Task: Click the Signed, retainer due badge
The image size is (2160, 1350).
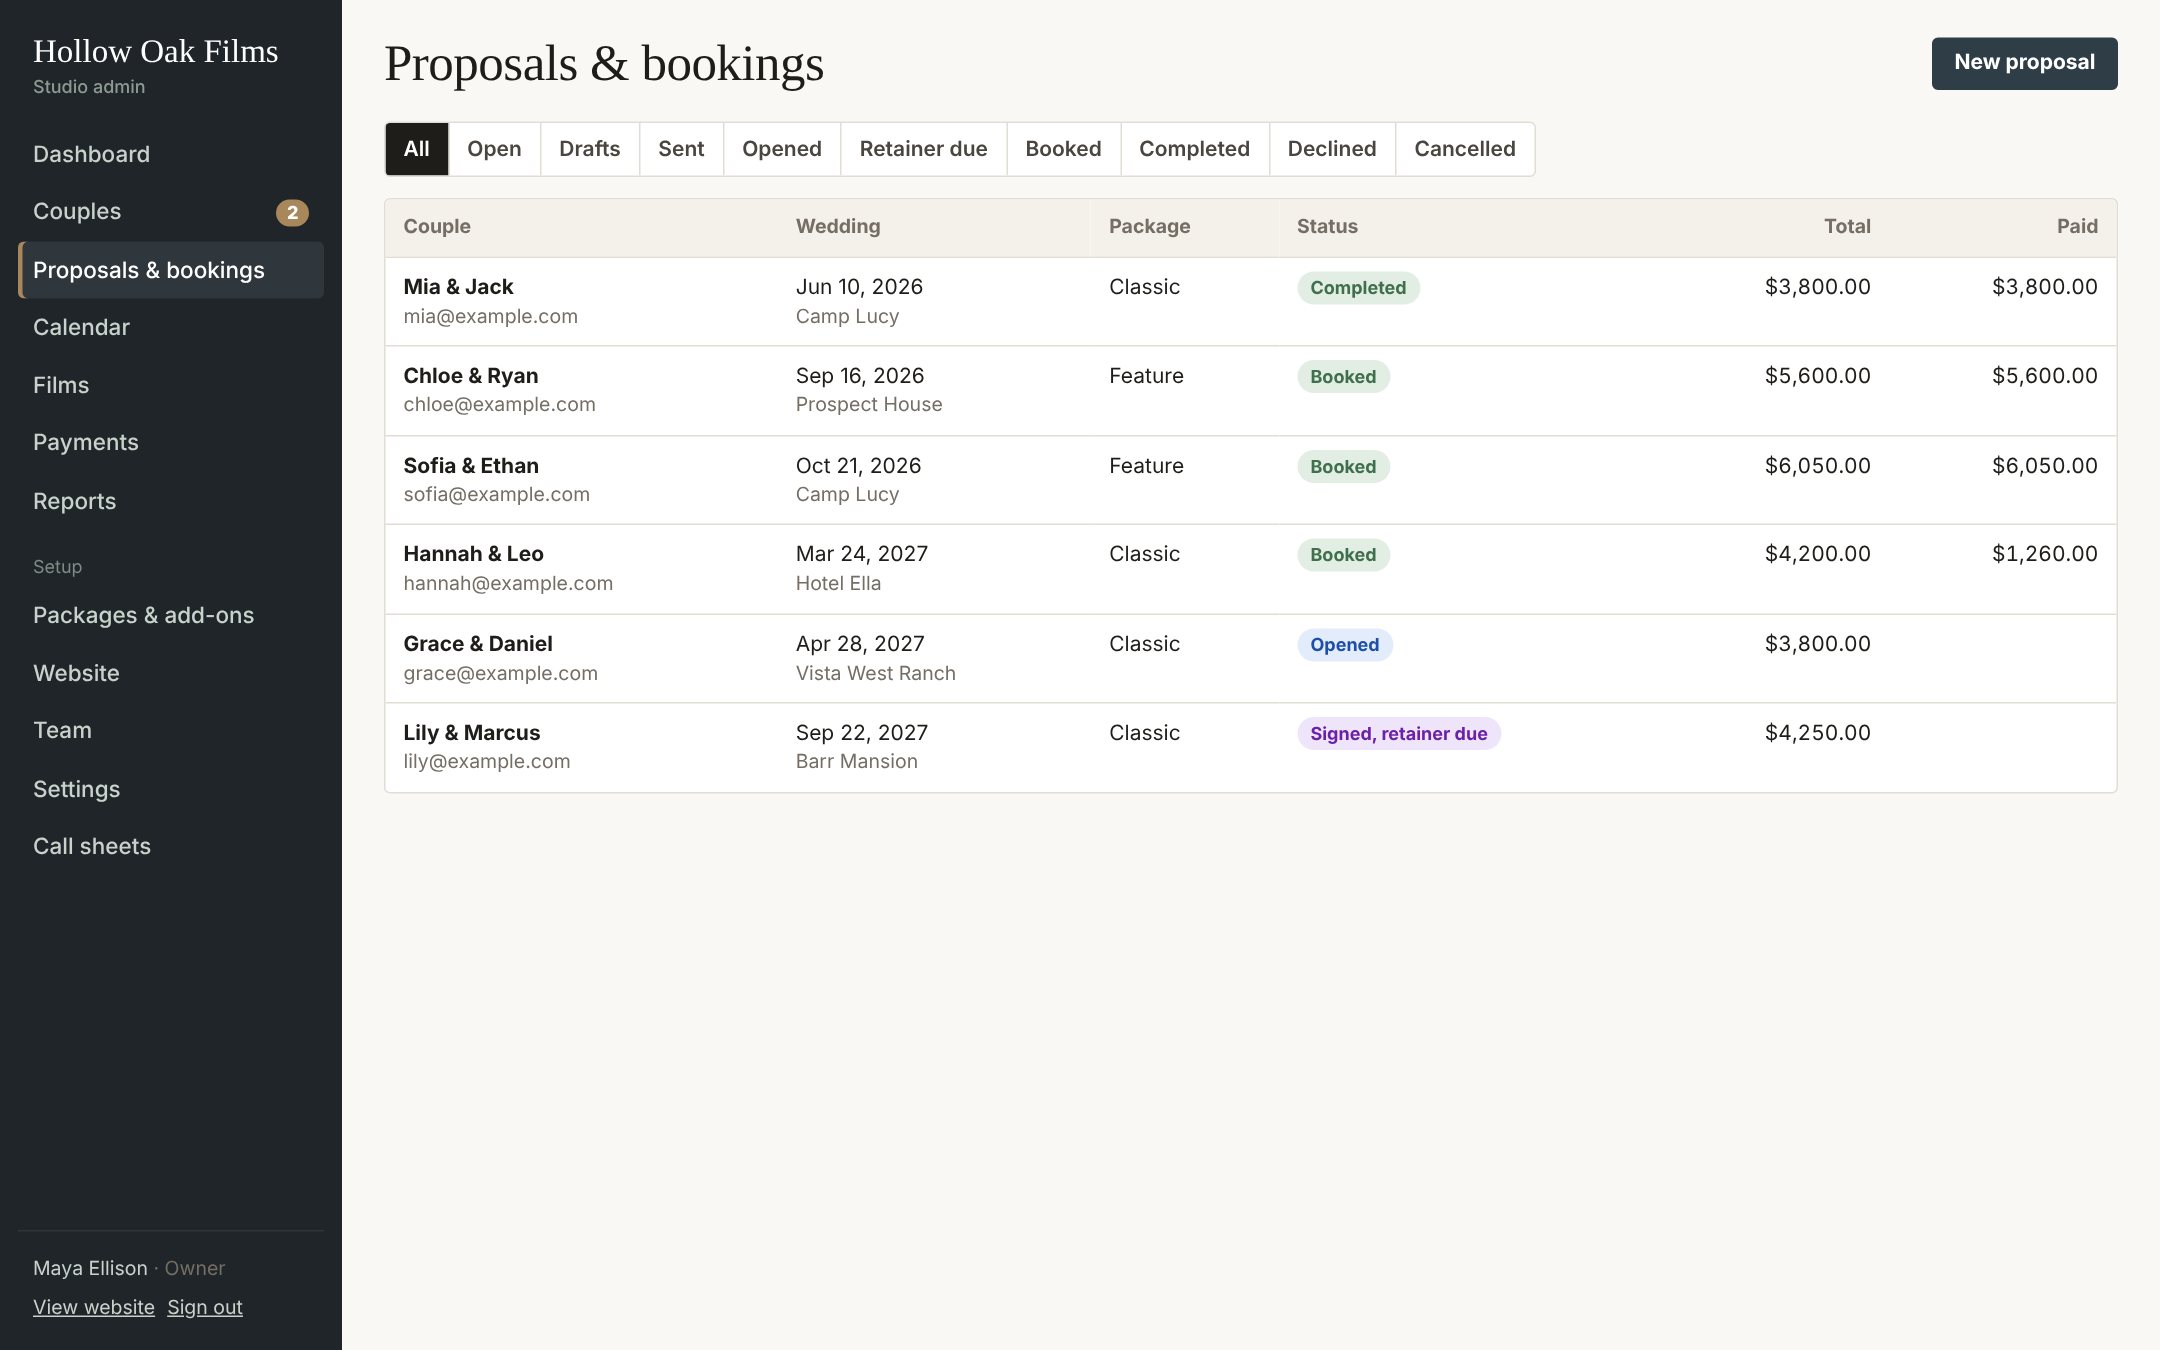Action: click(x=1398, y=734)
